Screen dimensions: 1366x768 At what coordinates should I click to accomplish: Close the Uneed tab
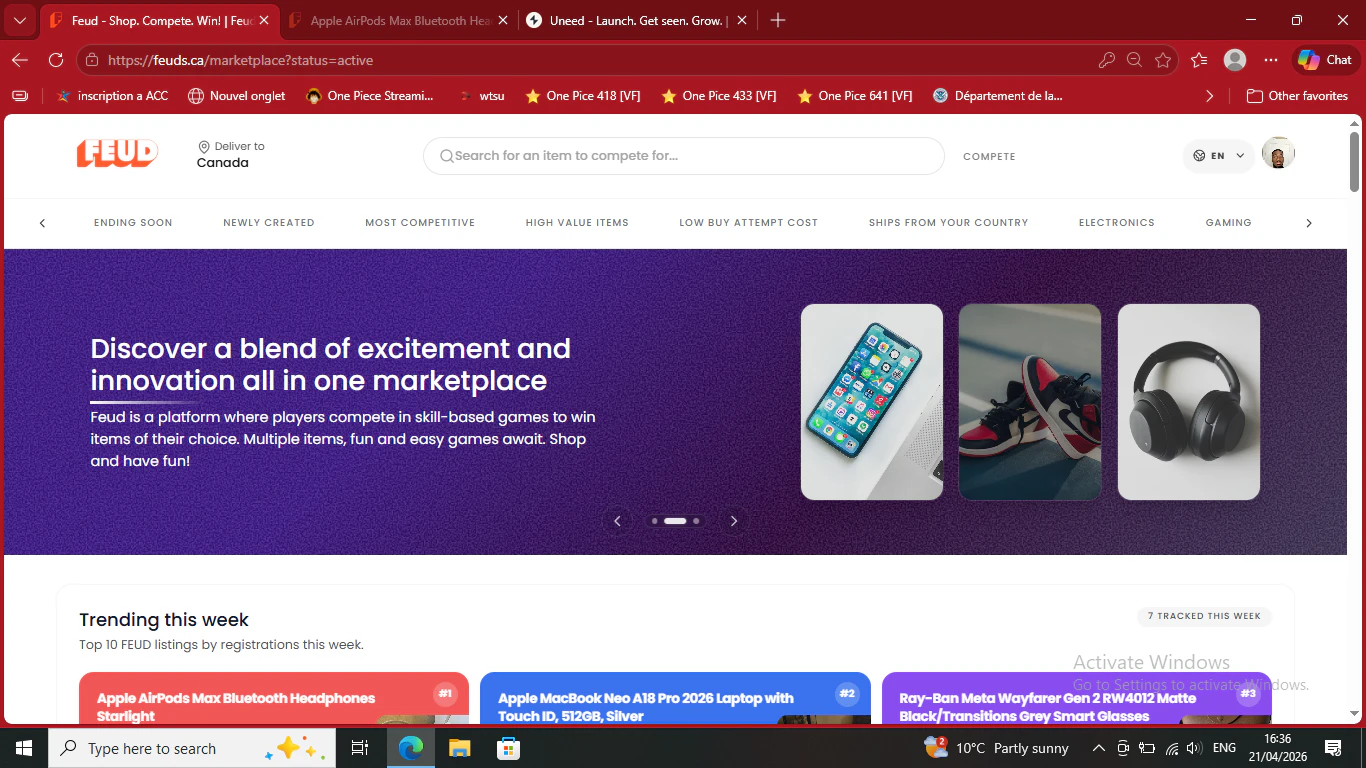tap(740, 20)
